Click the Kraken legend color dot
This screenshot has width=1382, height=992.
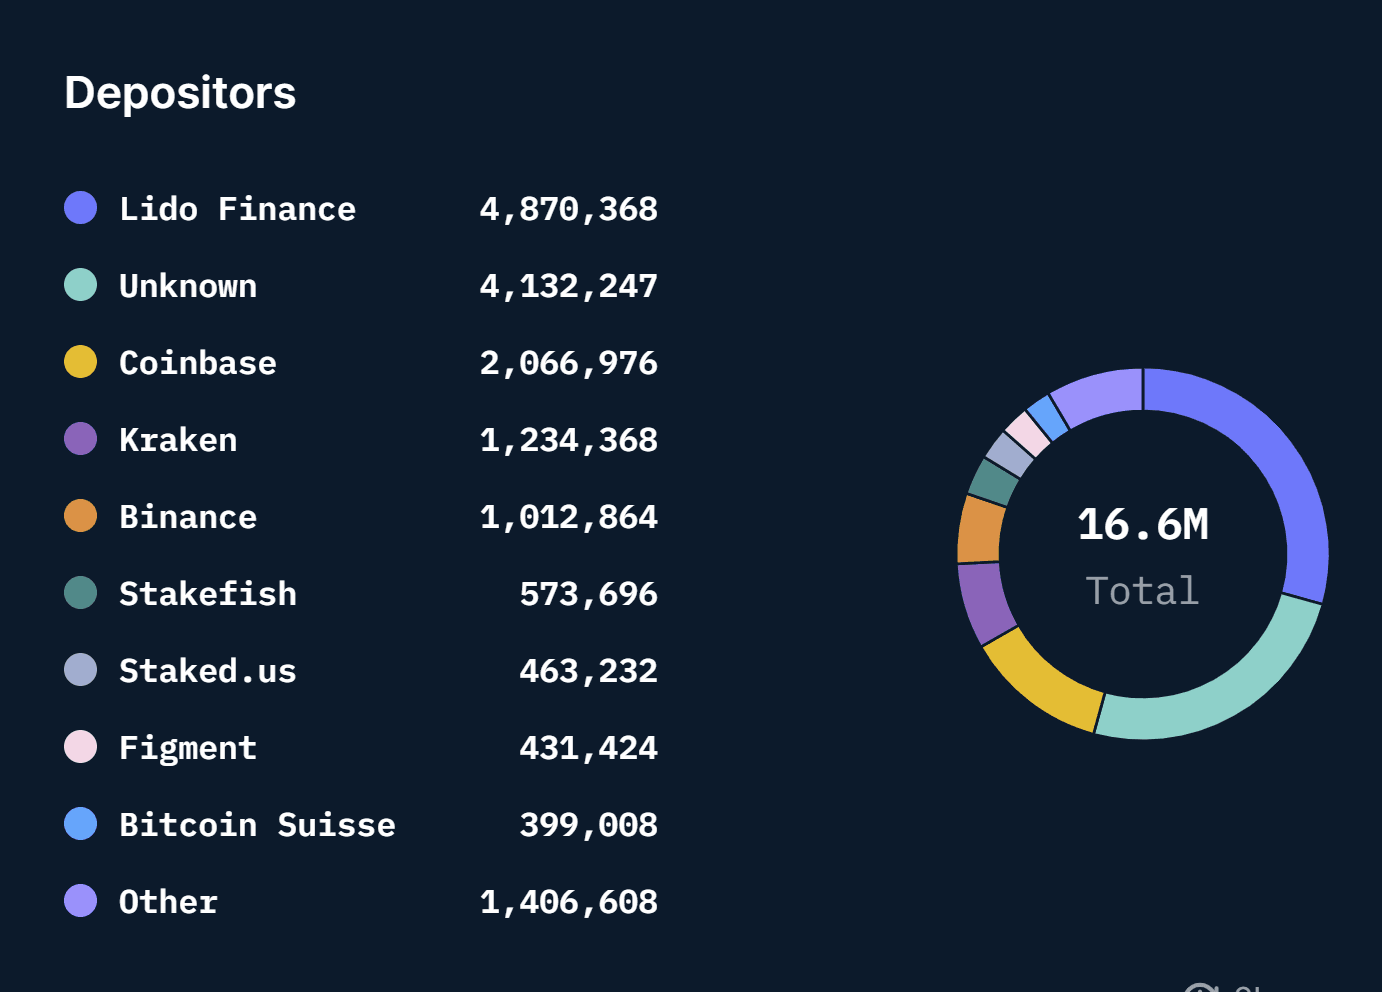81,439
